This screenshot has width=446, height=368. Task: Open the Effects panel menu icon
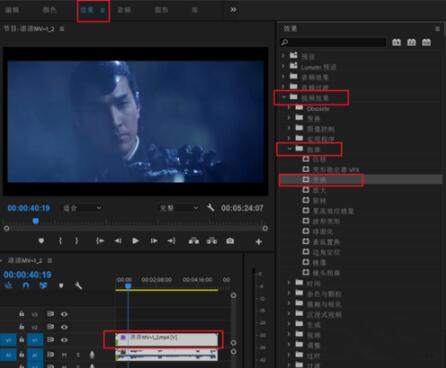point(437,29)
